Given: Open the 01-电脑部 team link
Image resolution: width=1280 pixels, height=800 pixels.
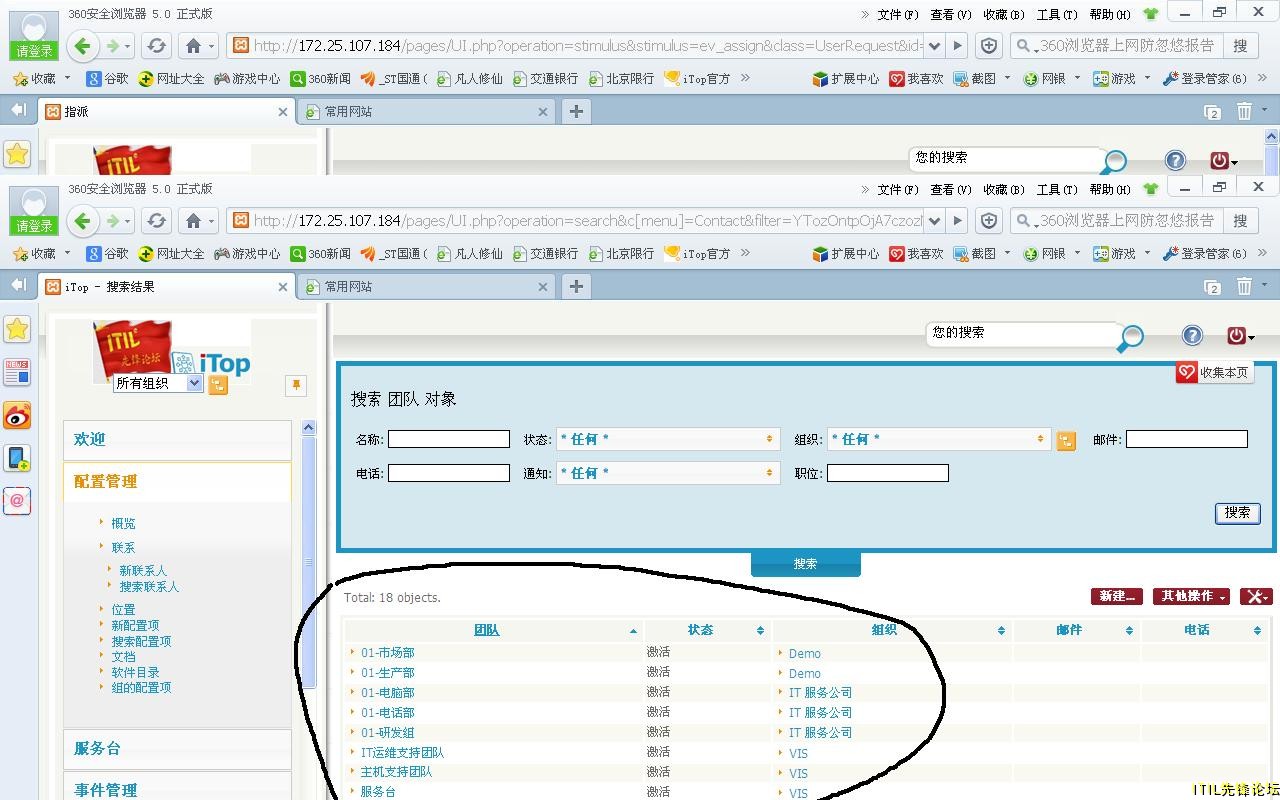Looking at the screenshot, I should (x=387, y=692).
